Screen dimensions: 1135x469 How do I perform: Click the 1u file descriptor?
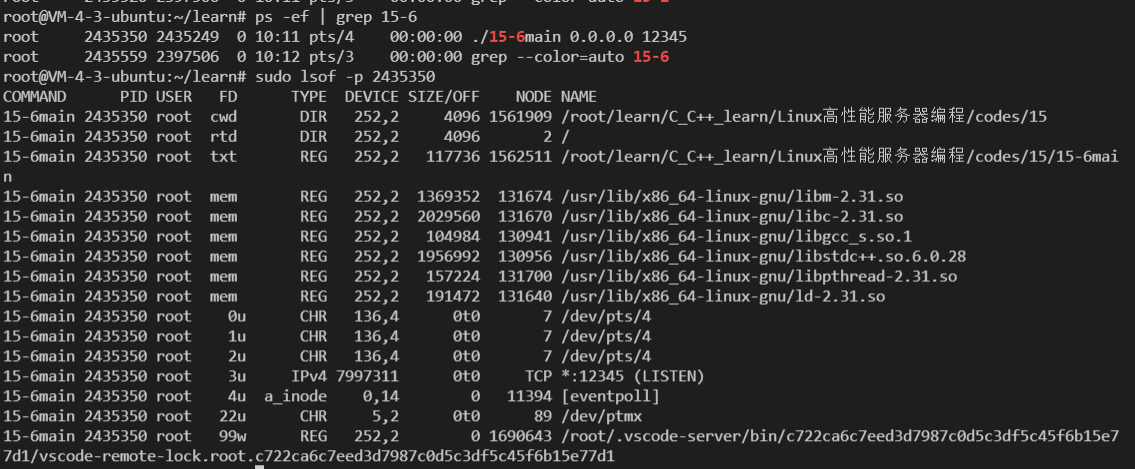(237, 337)
